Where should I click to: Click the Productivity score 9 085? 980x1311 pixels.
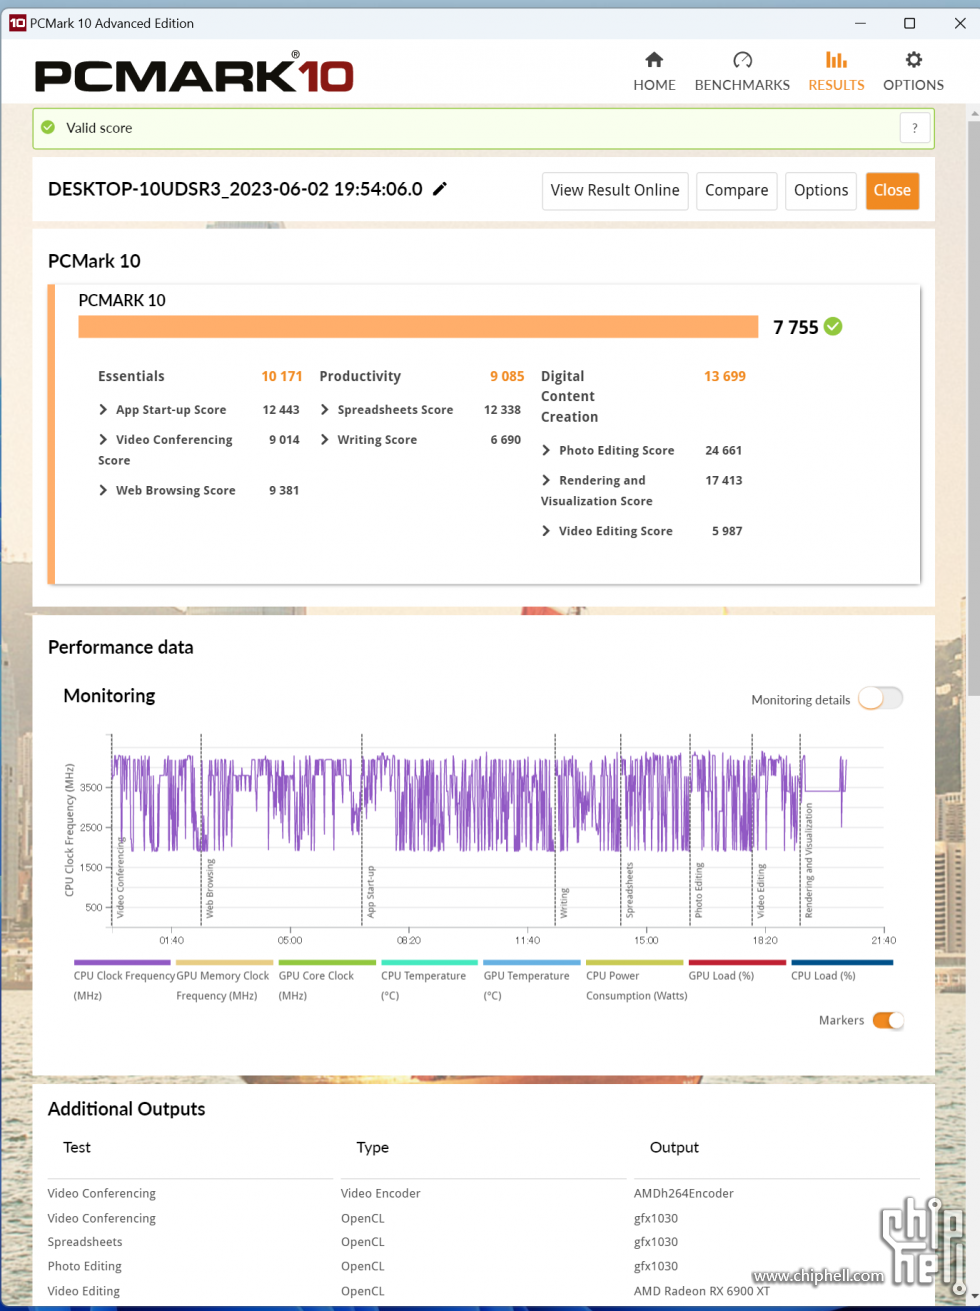tap(507, 376)
